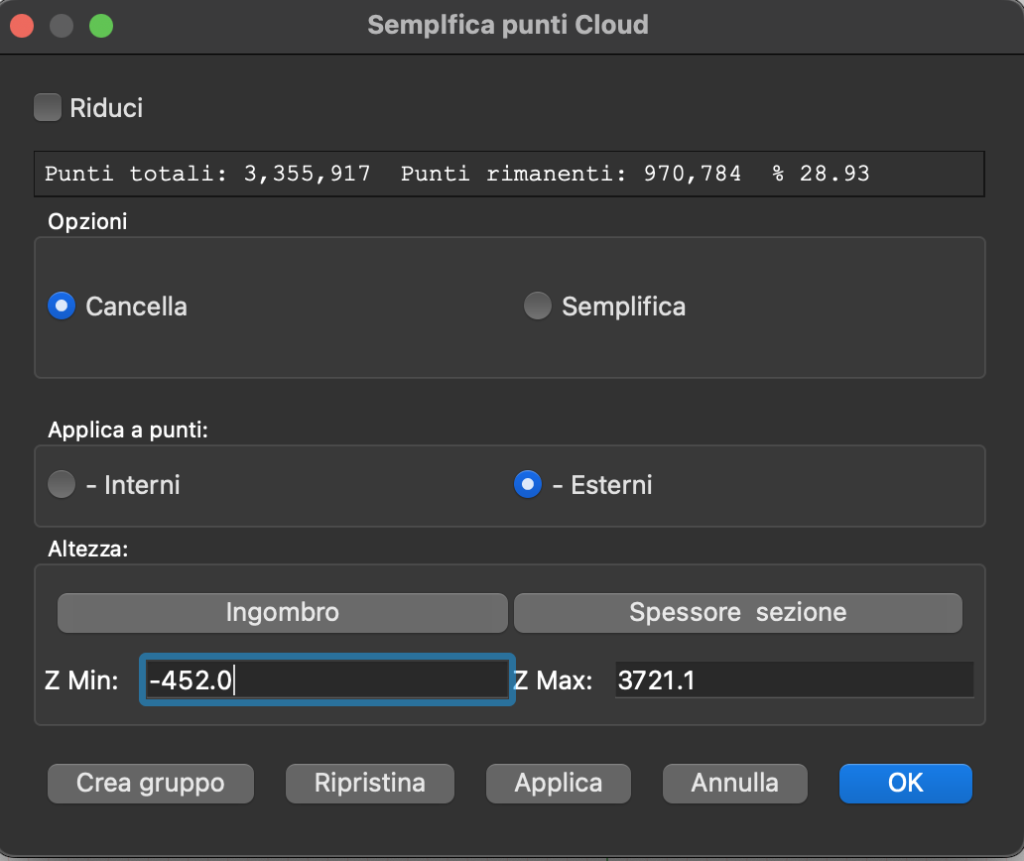1024x861 pixels.
Task: Click the green zoom window button
Action: point(101,26)
